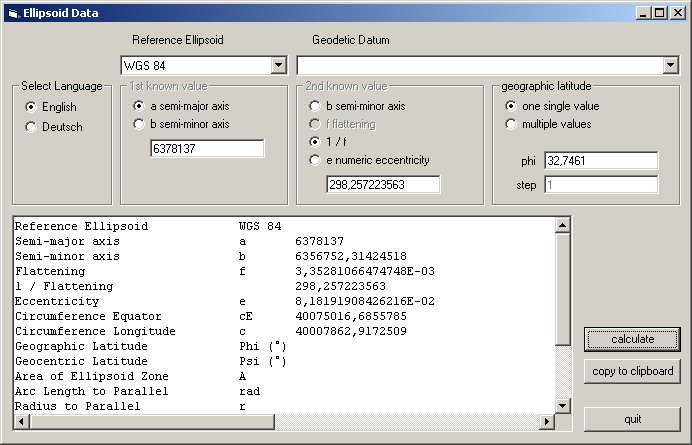Open the Geodetic Datum dropdown arrow
692x445 pixels.
[670, 65]
